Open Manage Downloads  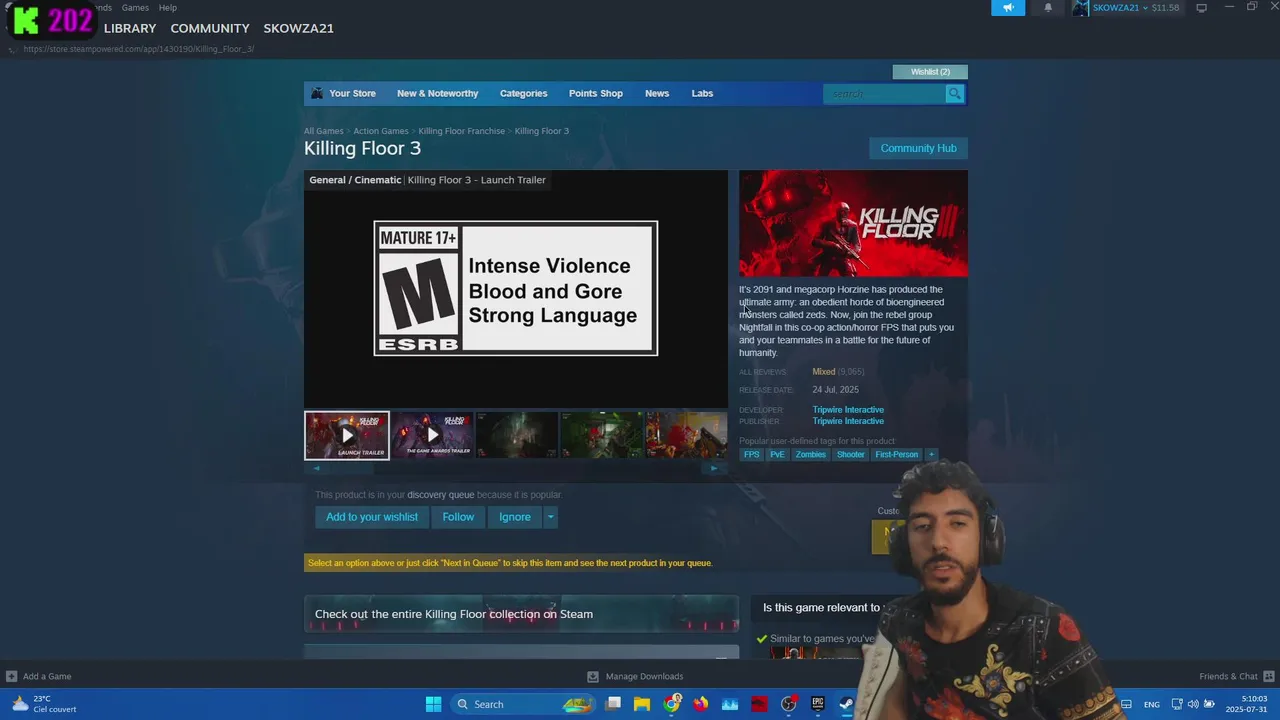pyautogui.click(x=635, y=677)
